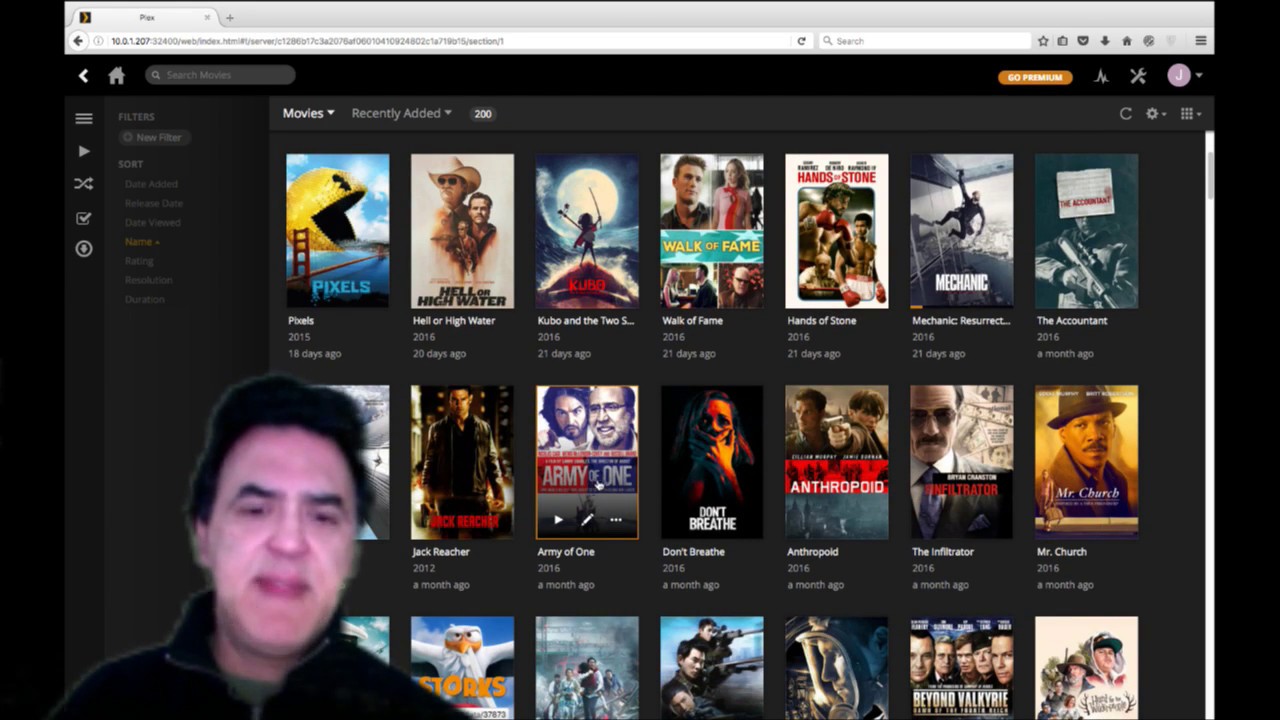Open a new browser tab with plus
The width and height of the screenshot is (1280, 720).
tap(230, 17)
